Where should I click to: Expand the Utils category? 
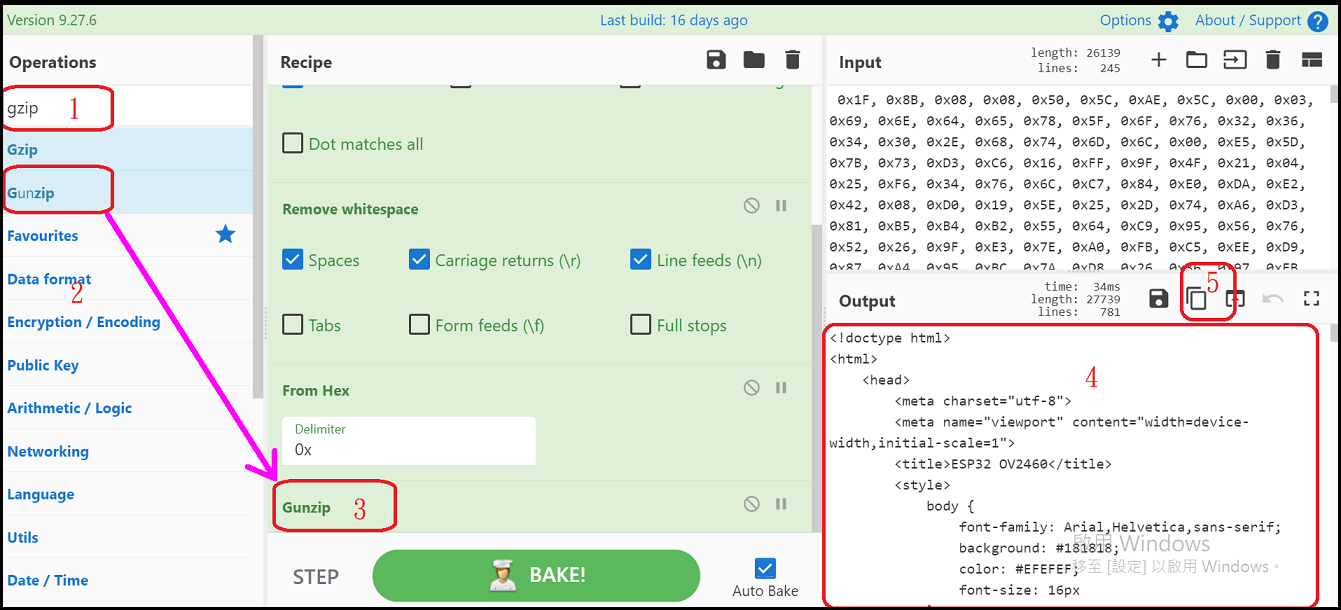click(128, 537)
